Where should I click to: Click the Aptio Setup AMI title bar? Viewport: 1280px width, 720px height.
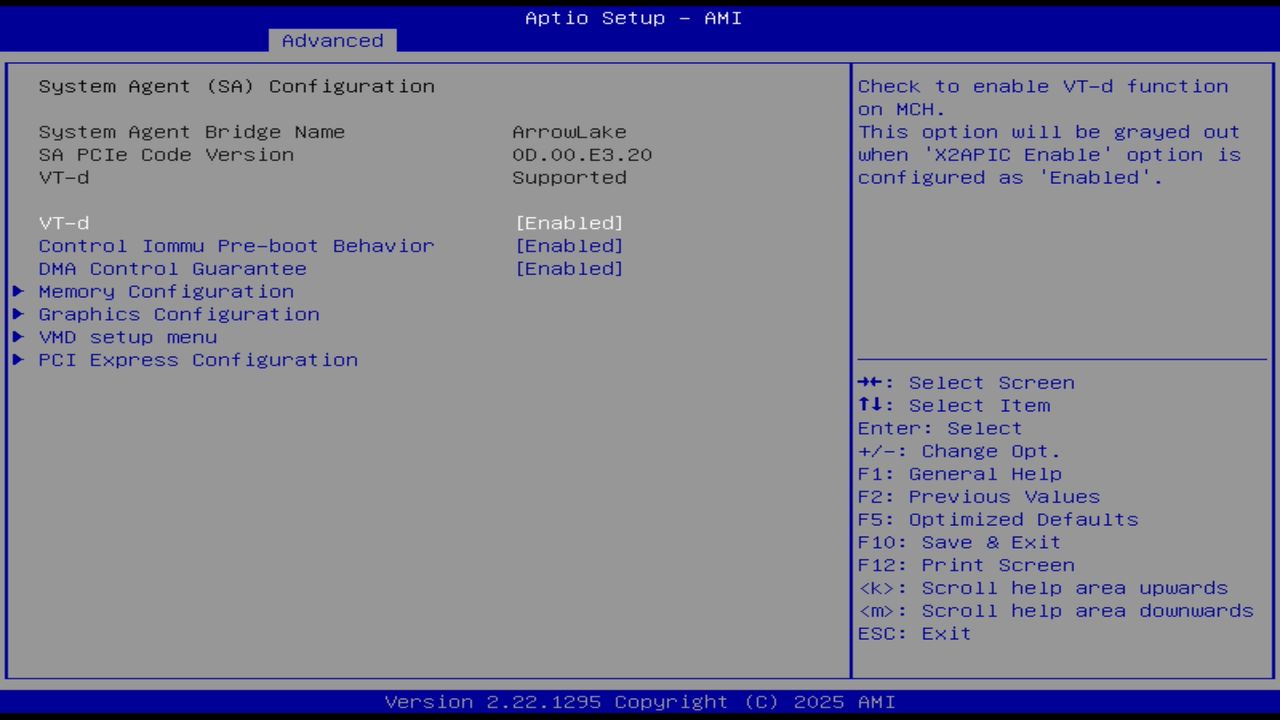click(x=632, y=18)
